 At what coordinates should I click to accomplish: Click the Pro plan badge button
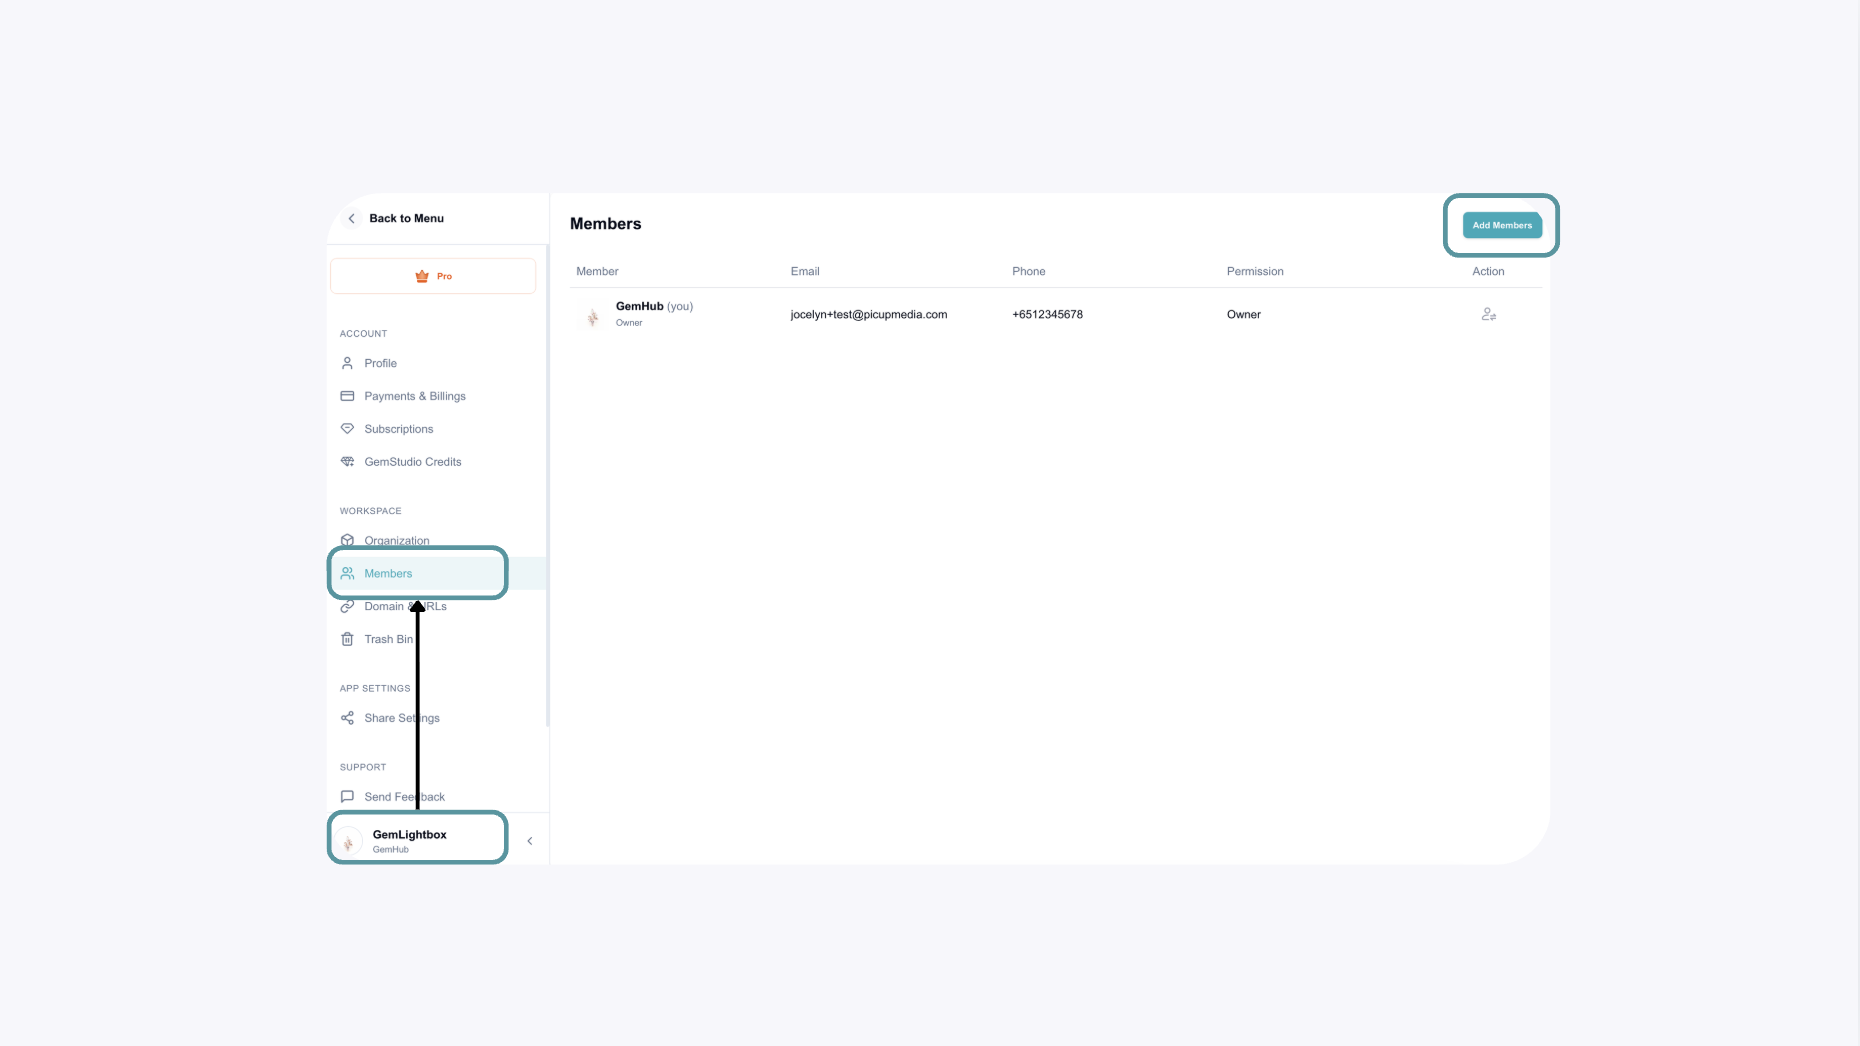[433, 276]
